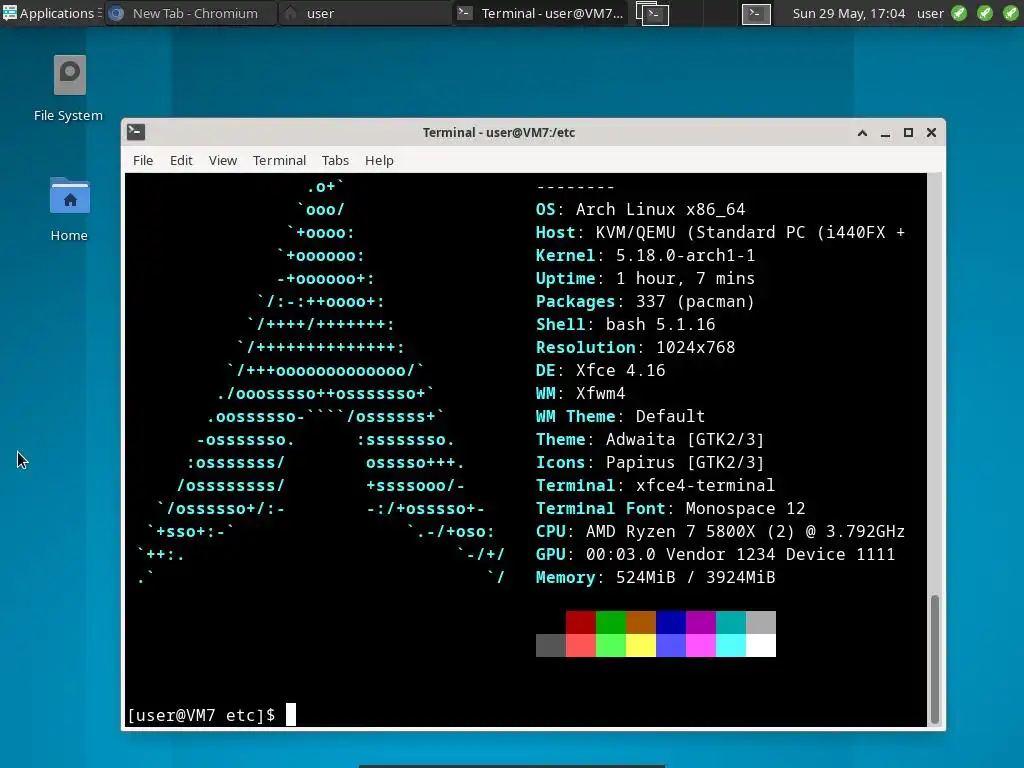Click the 'WM: Xfwm4' line
Image resolution: width=1024 pixels, height=768 pixels.
(581, 393)
